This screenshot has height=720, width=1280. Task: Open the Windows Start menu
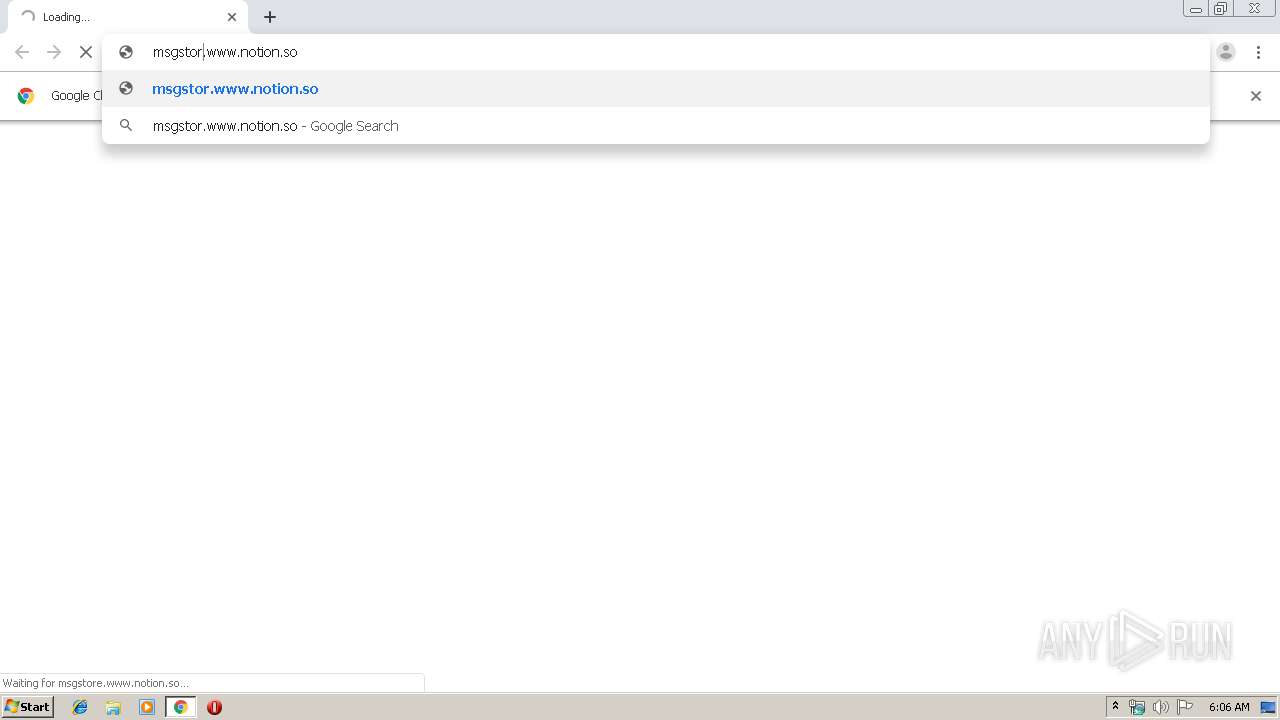28,707
